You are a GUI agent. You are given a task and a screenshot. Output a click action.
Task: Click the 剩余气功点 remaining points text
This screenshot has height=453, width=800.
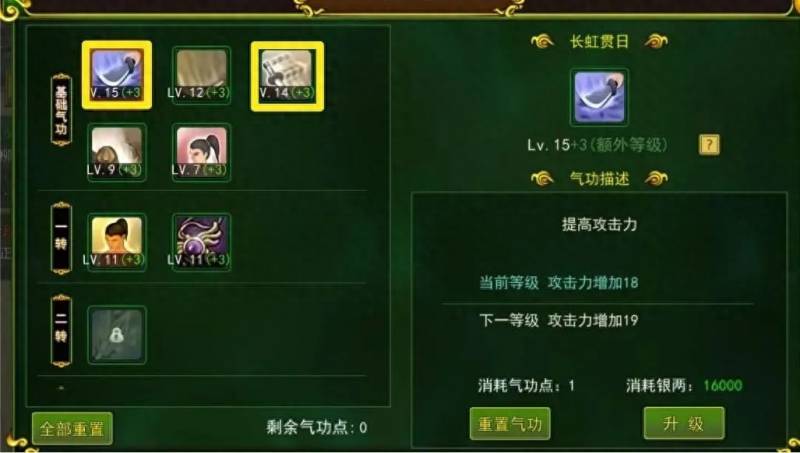click(316, 427)
